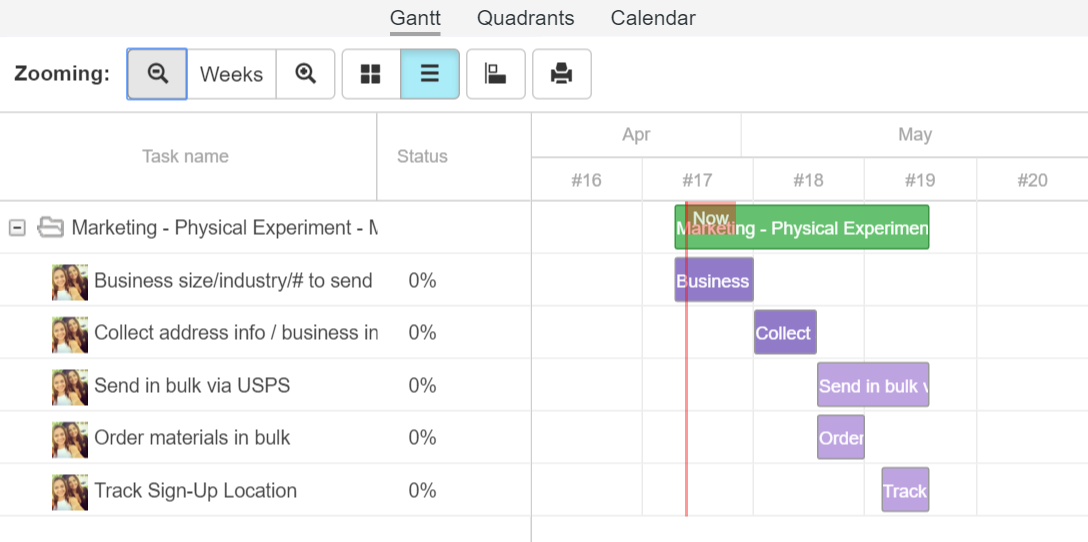This screenshot has height=542, width=1088.
Task: Collapse the Marketing - Physical Experiment group
Action: [17, 228]
